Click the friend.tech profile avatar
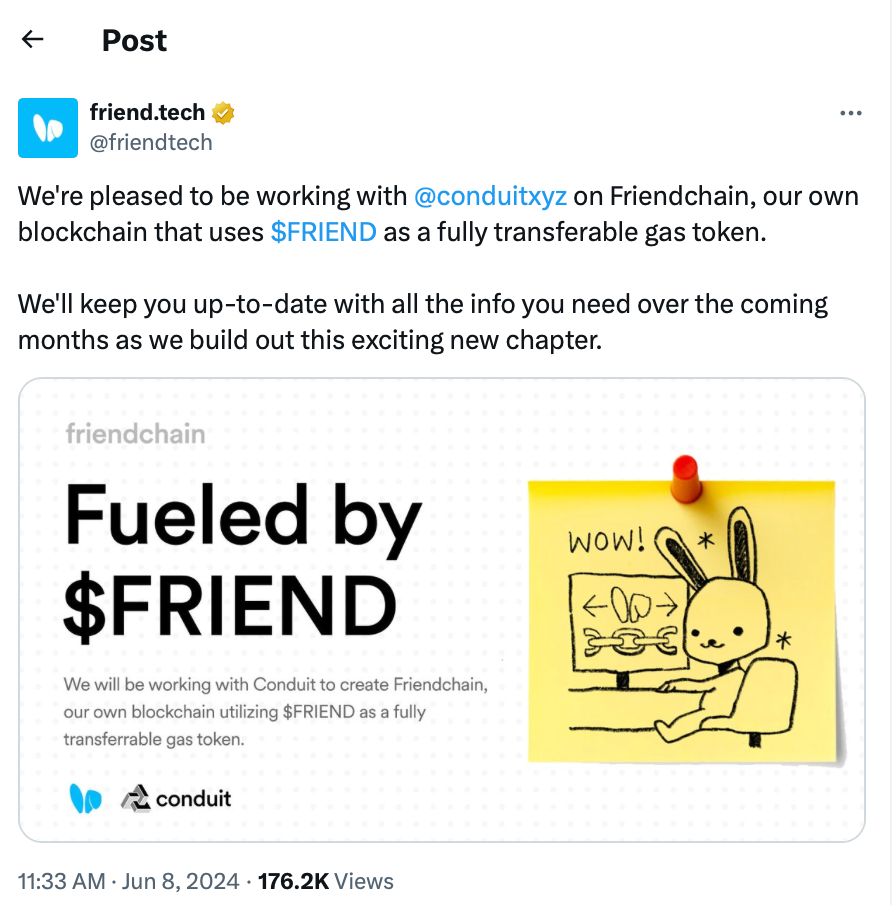 pos(48,128)
